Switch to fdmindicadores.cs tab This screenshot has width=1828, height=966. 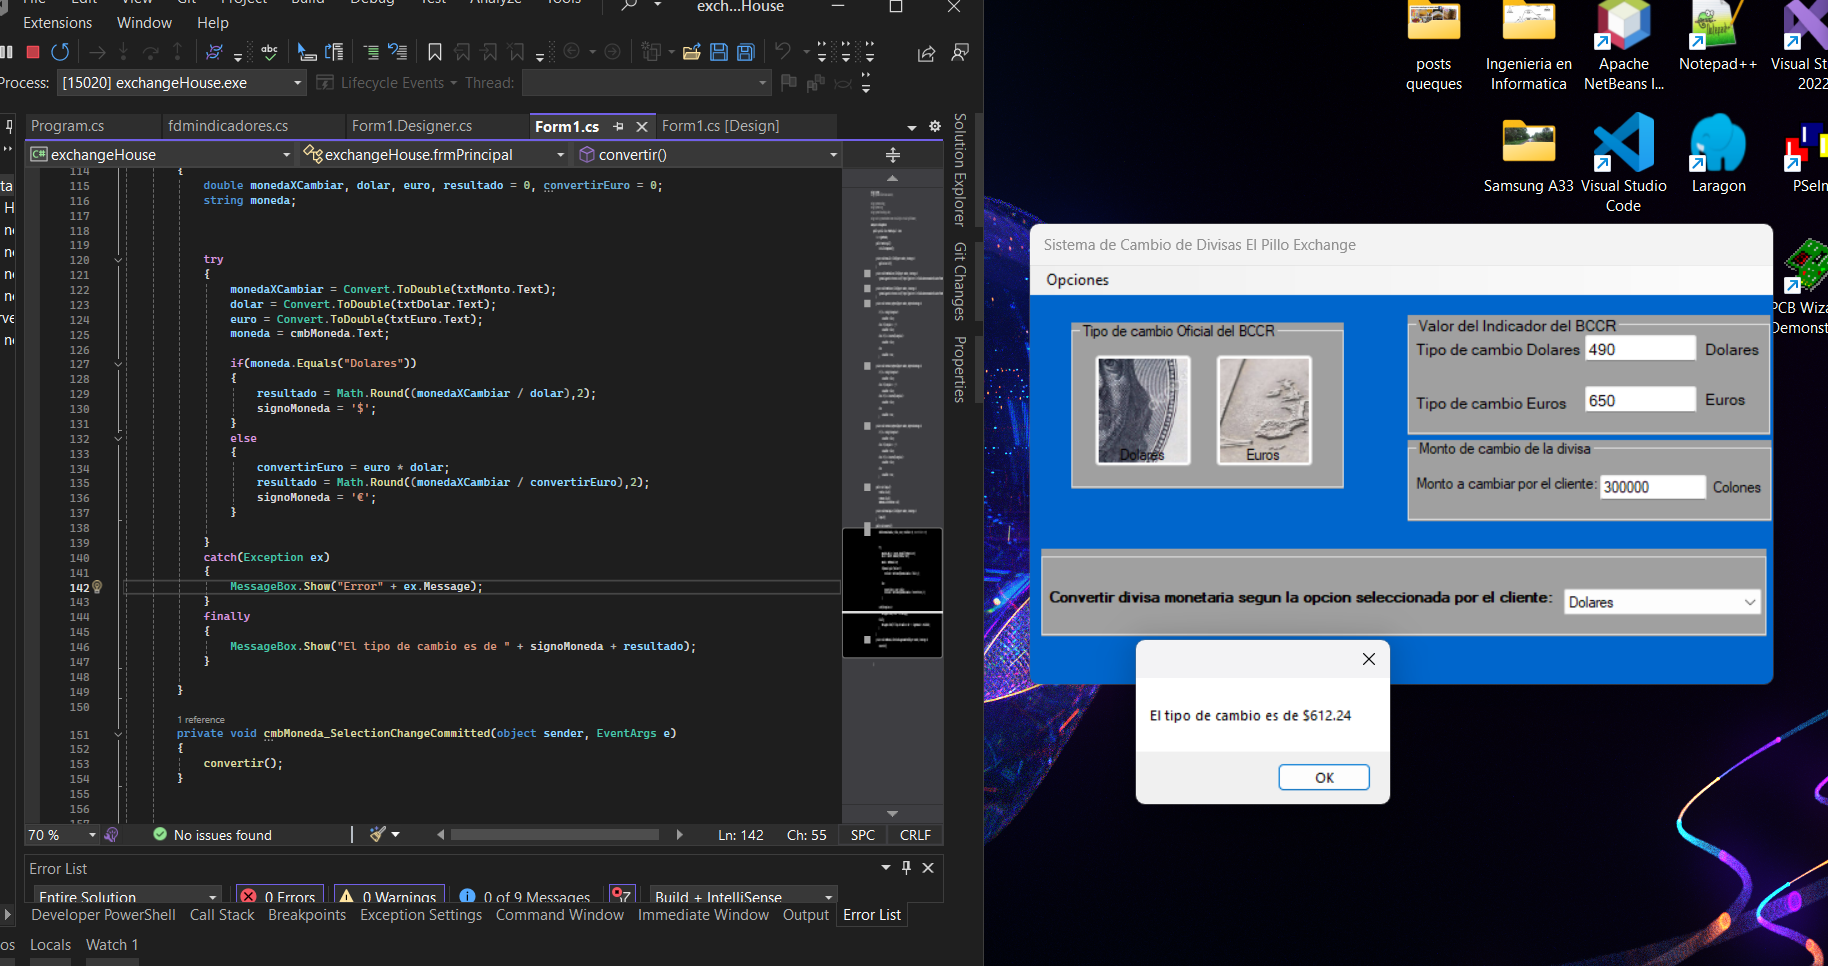click(228, 126)
